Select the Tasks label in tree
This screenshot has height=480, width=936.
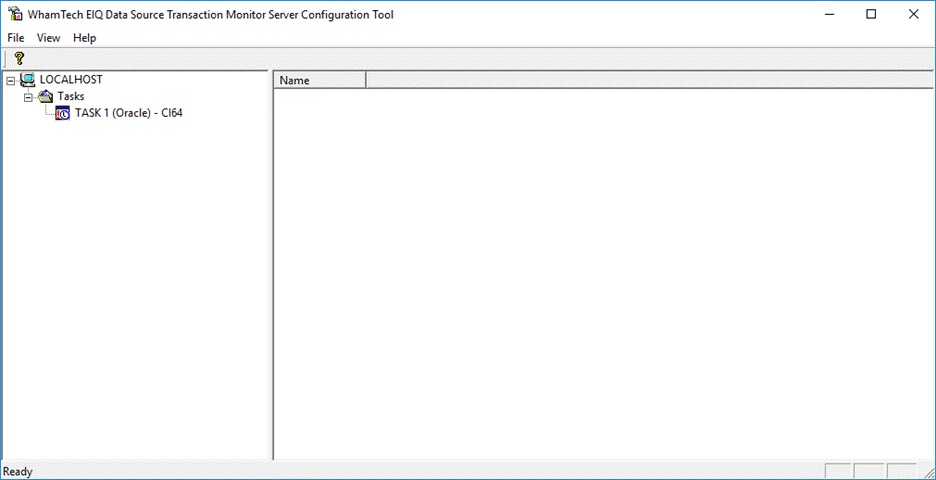click(70, 96)
